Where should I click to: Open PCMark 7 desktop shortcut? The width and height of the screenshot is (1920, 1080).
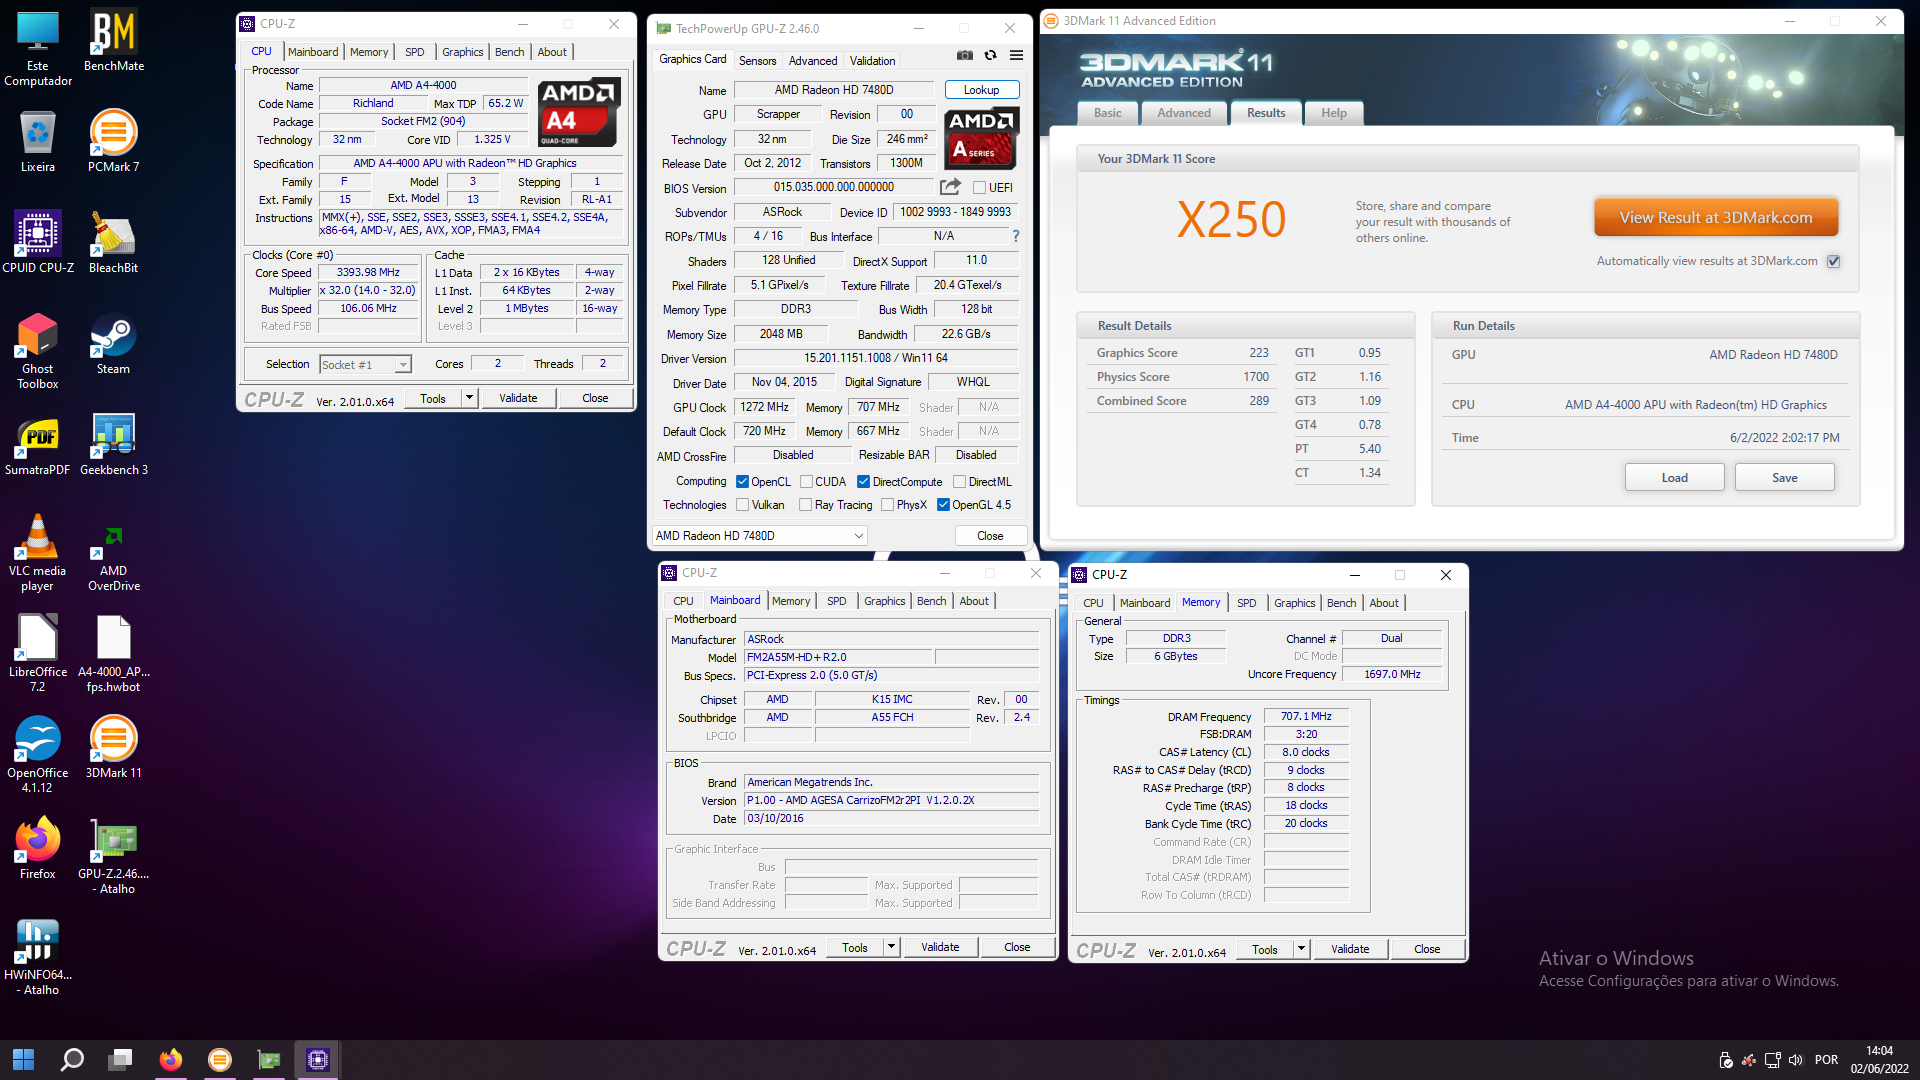click(113, 141)
